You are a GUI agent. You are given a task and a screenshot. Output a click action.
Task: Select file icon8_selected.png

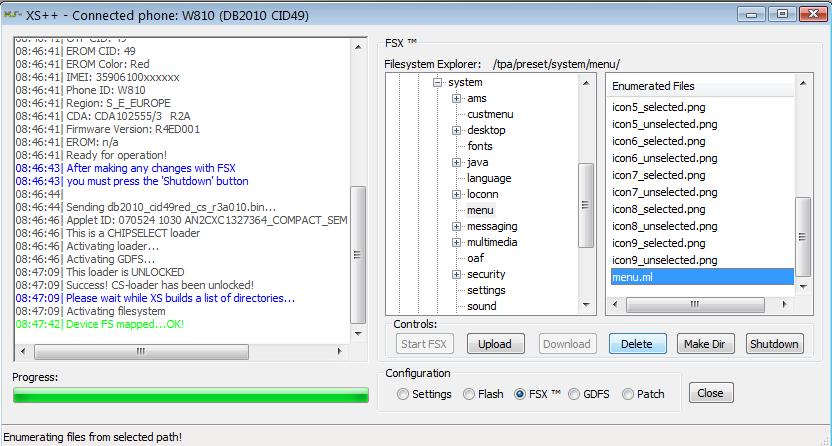coord(658,209)
